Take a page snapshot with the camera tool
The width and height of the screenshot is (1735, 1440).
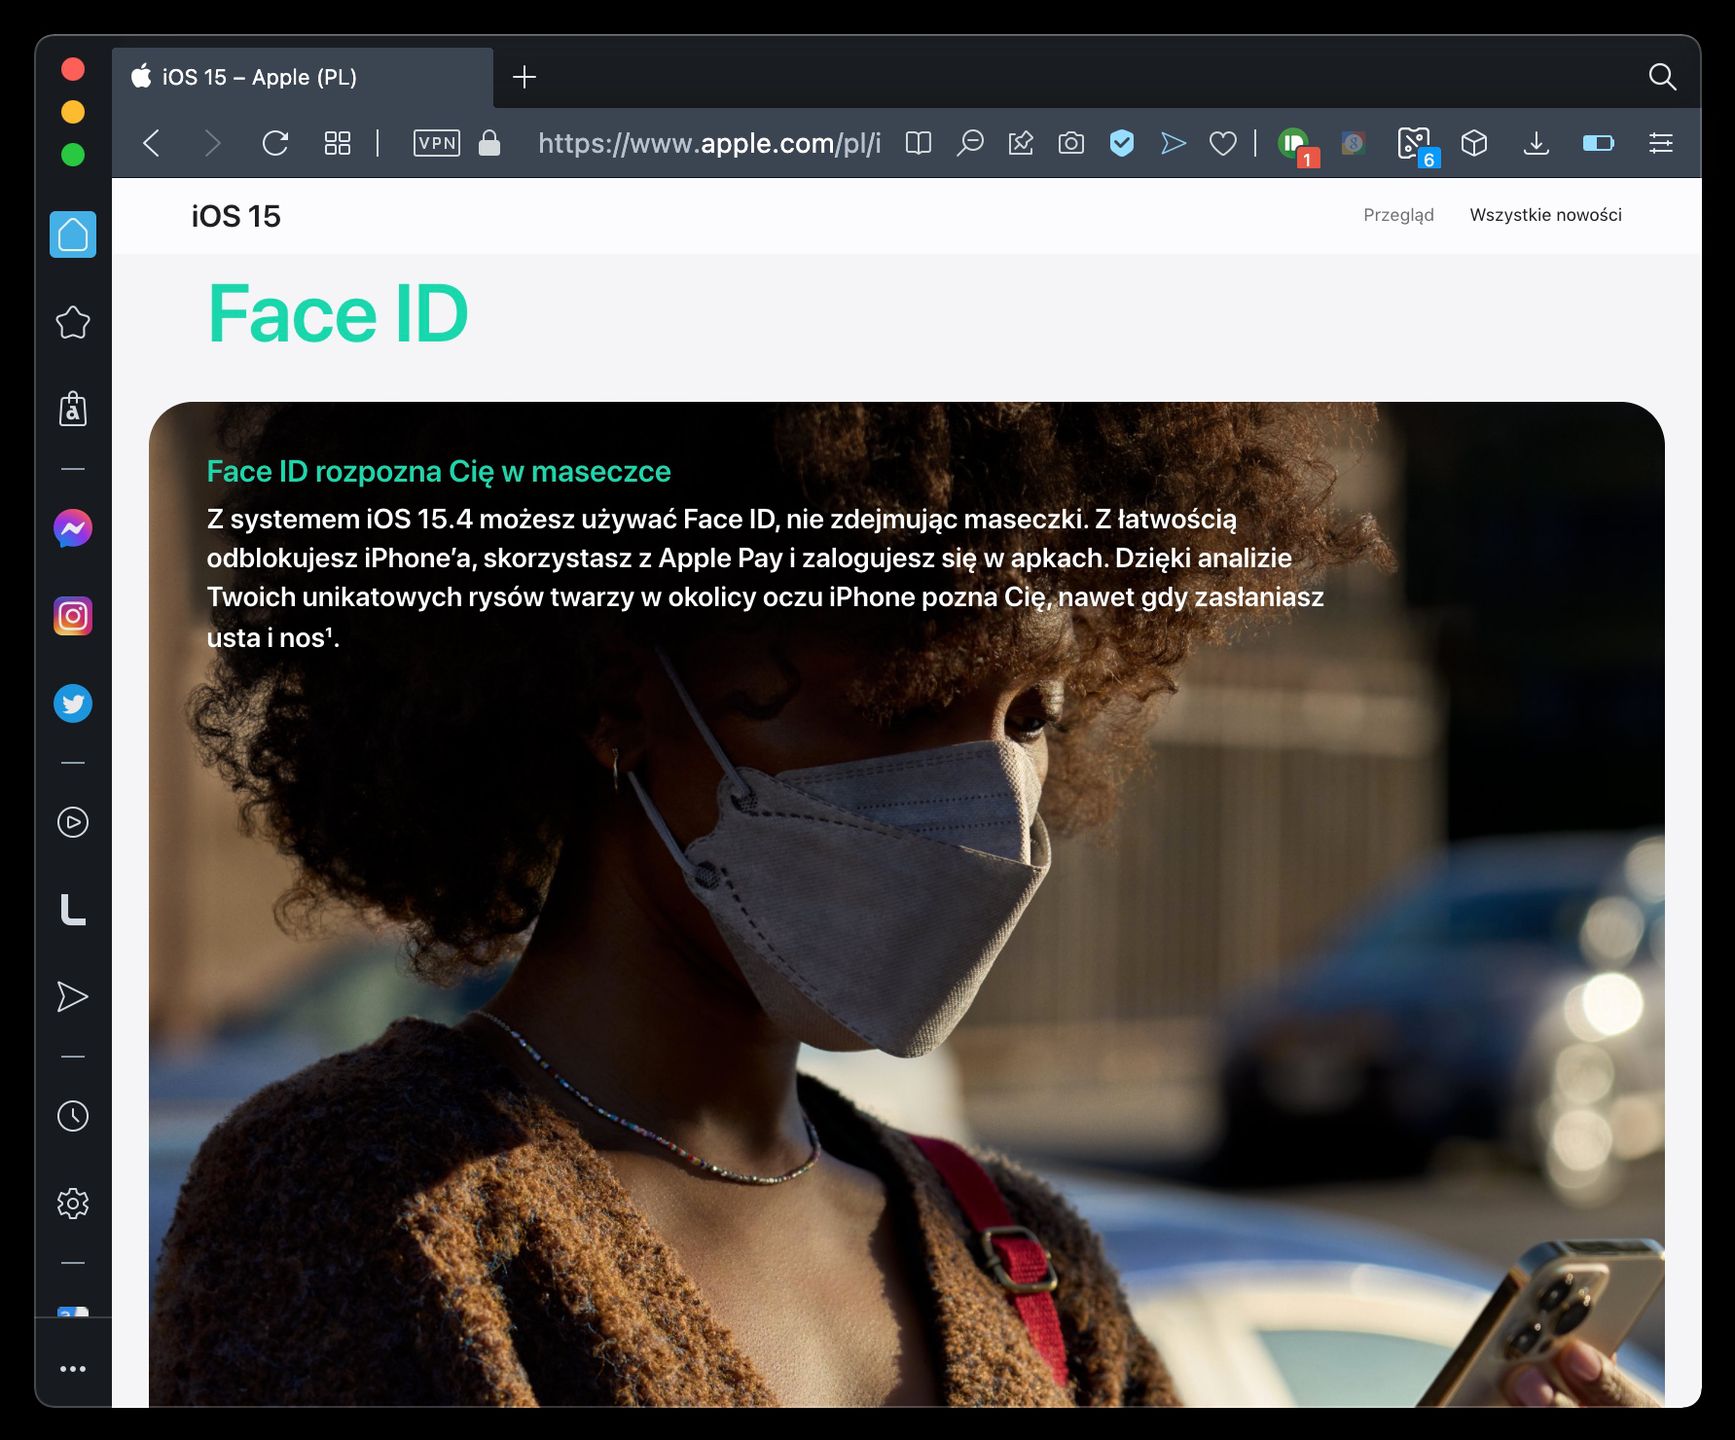(1071, 143)
